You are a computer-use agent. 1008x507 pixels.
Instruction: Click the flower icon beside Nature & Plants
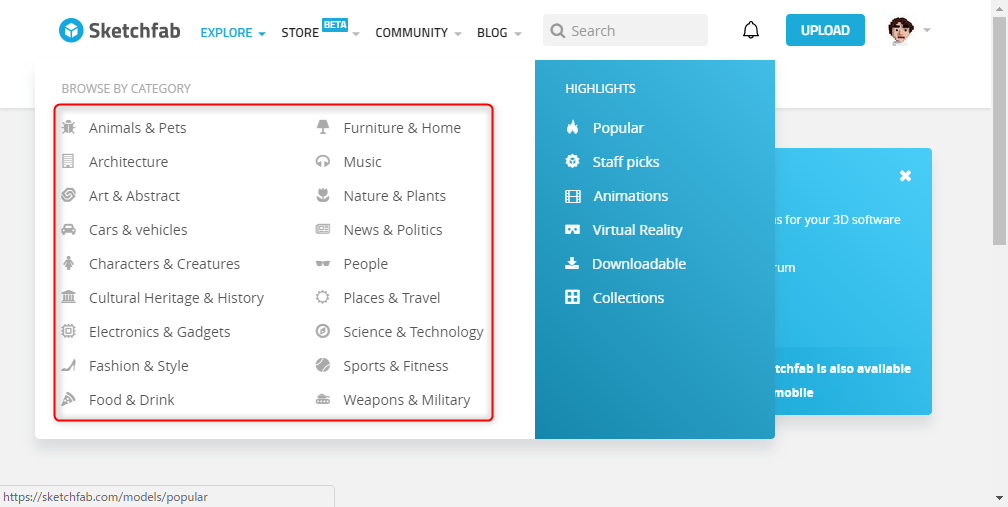323,195
